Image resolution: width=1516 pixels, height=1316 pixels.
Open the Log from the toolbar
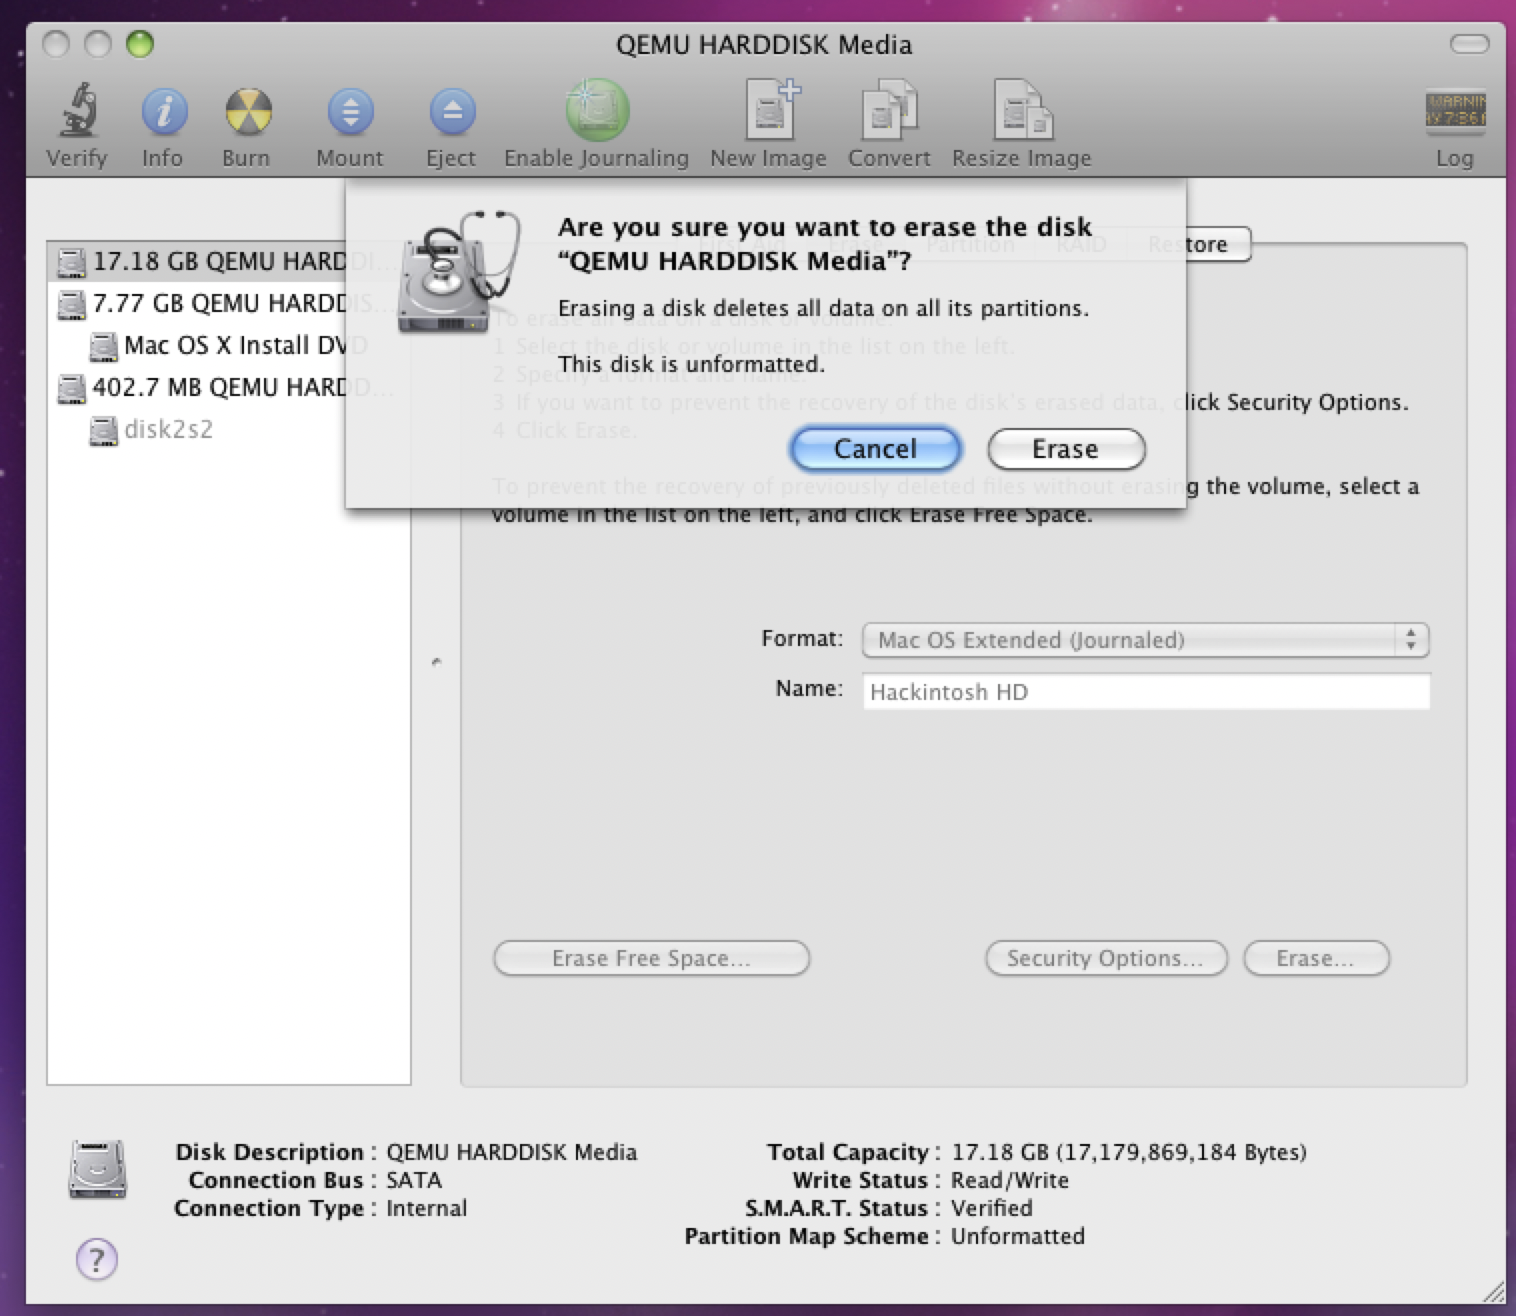[1455, 110]
